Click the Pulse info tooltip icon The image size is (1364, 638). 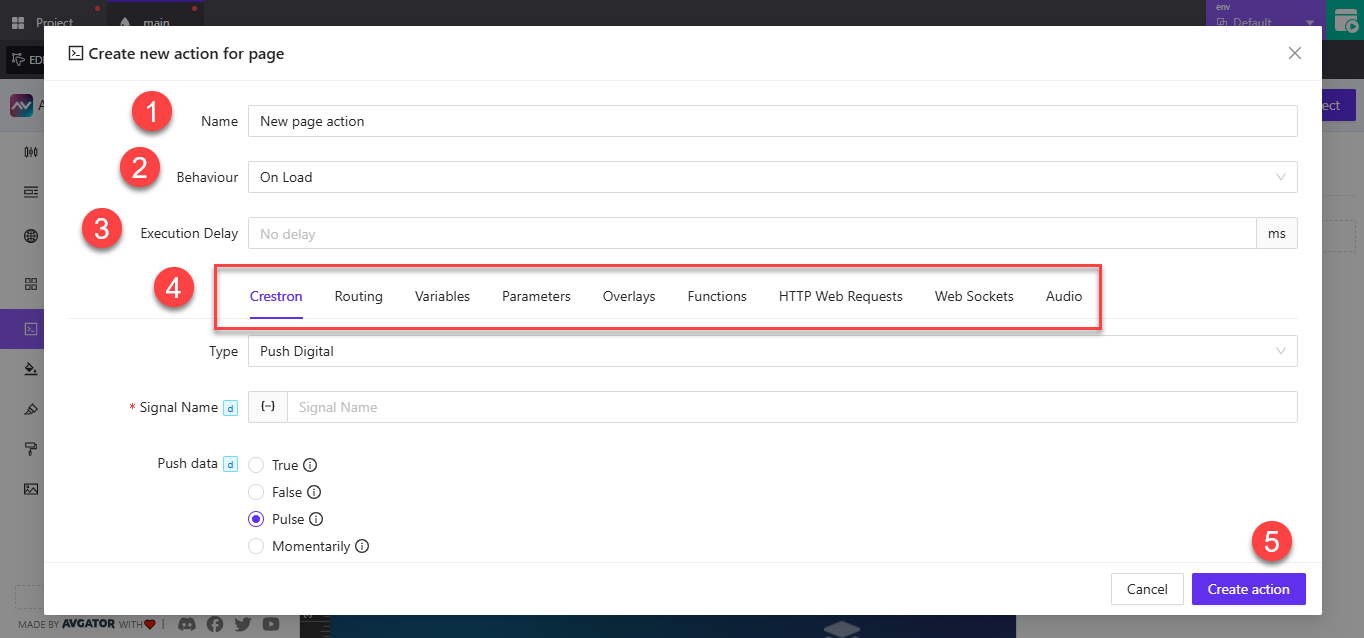point(316,518)
